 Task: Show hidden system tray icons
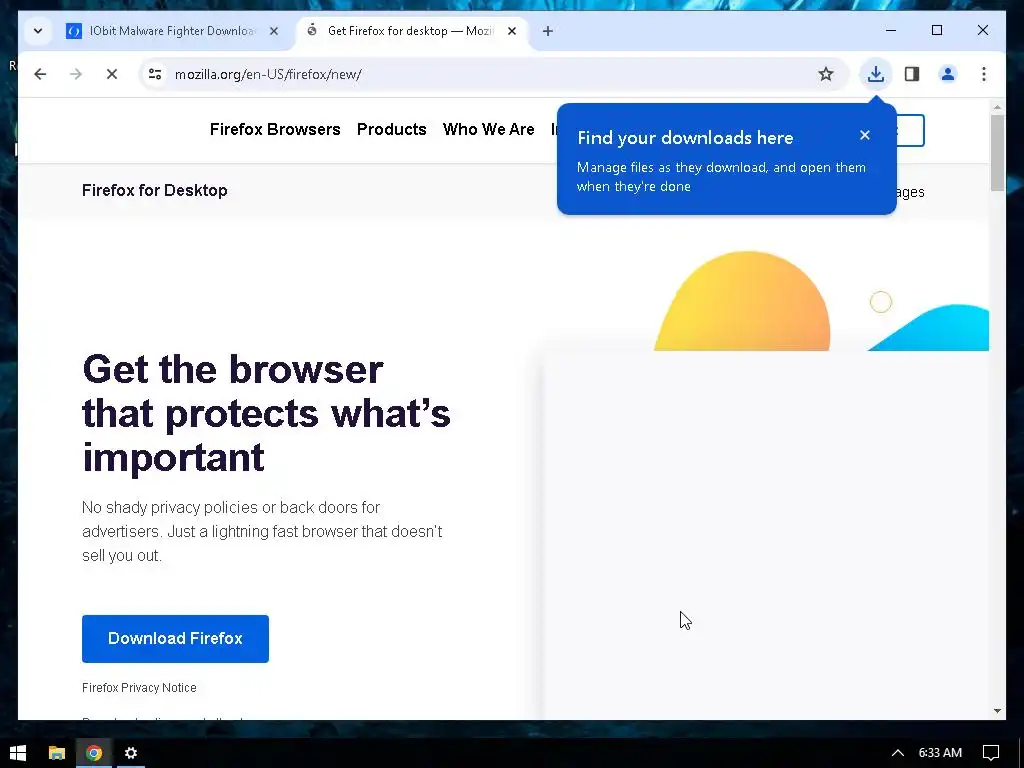pyautogui.click(x=898, y=753)
